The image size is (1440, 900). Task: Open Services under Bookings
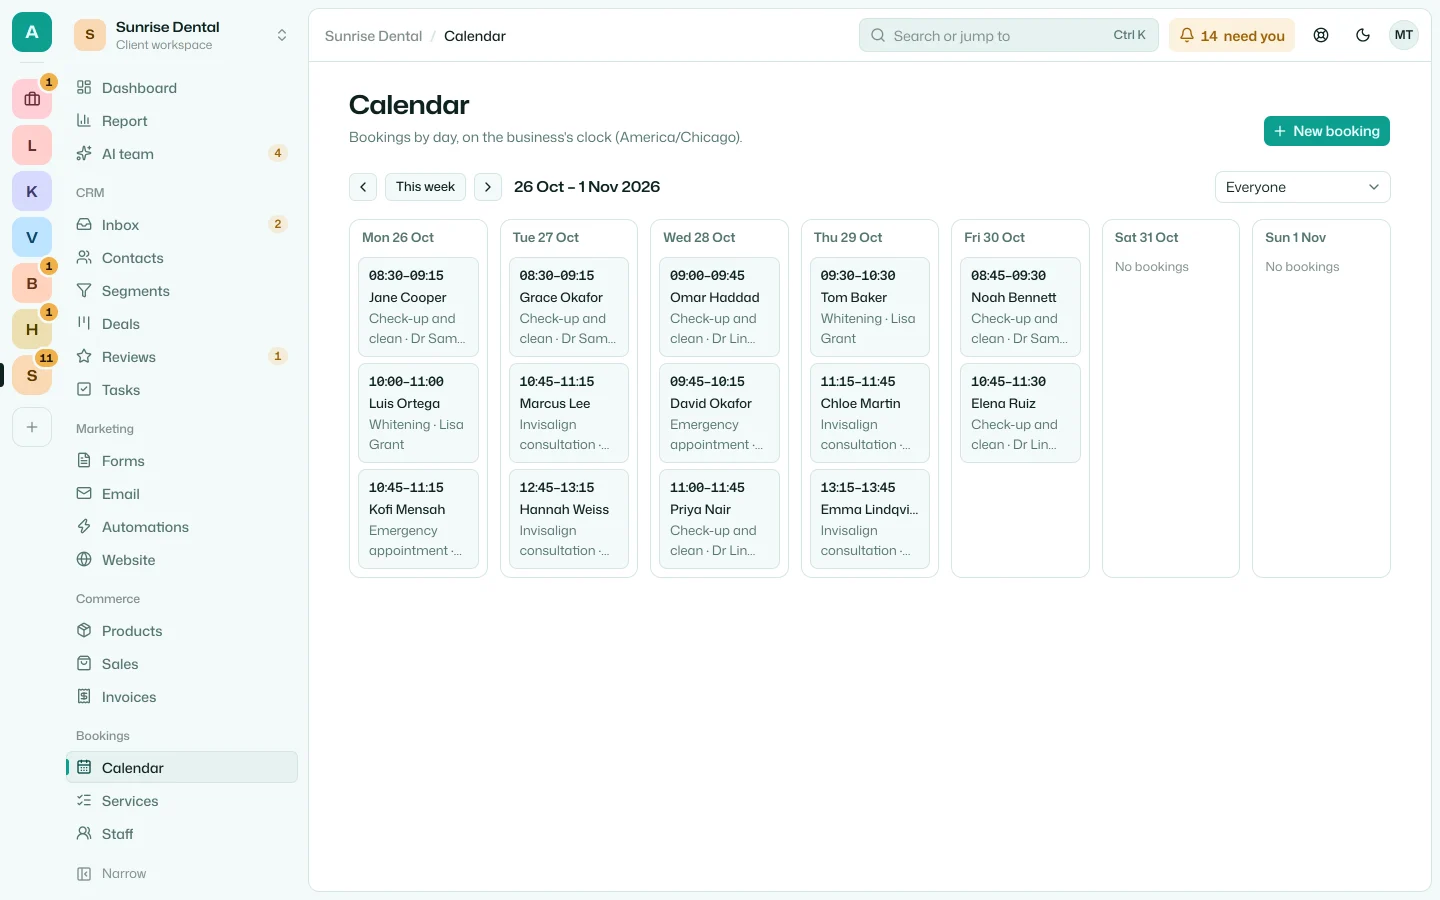[x=182, y=801]
